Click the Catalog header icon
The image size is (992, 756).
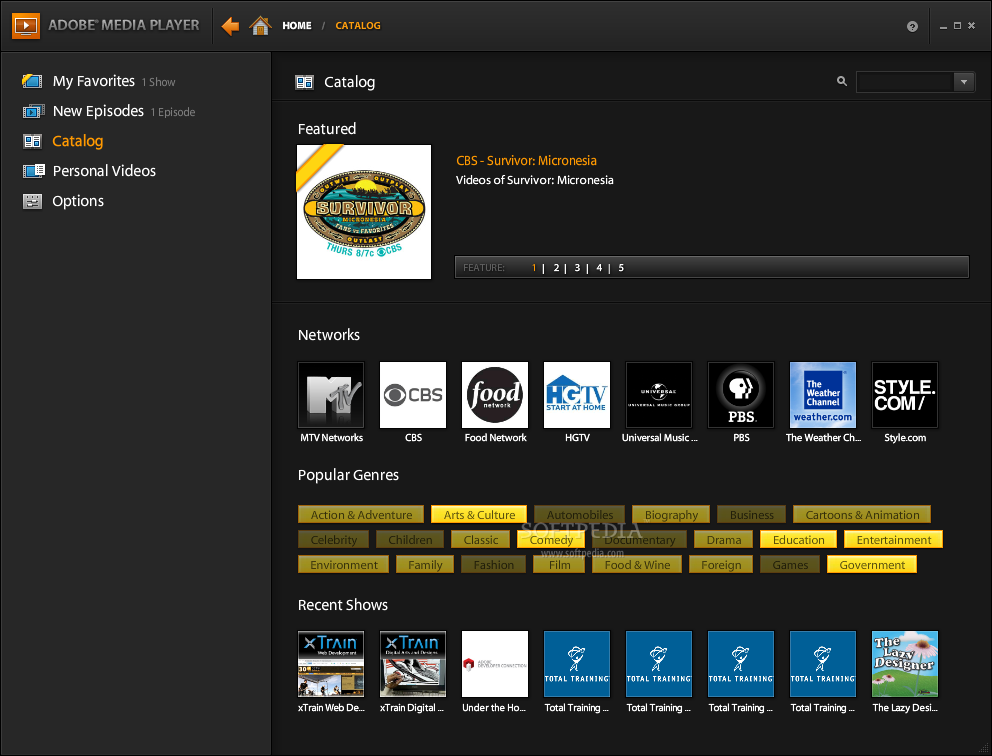coord(304,82)
